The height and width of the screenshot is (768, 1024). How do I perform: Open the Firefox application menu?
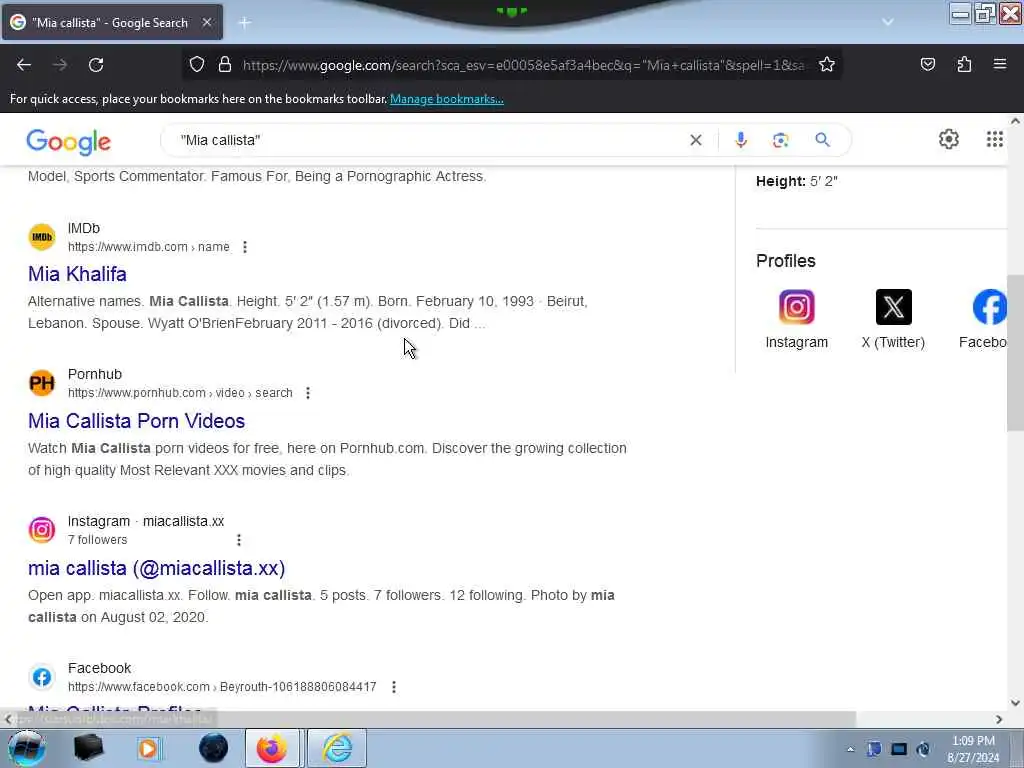pos(1000,65)
